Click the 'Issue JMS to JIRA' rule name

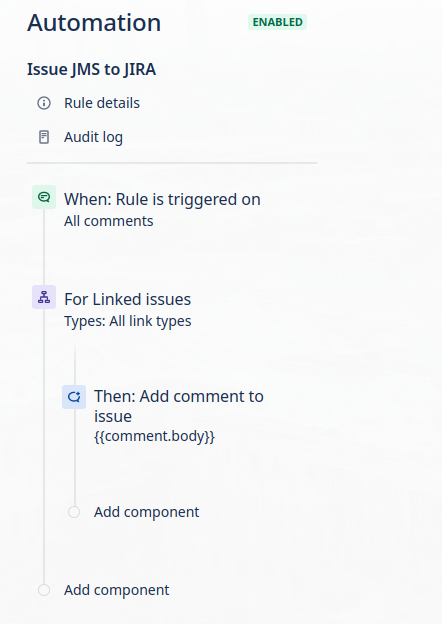point(92,69)
